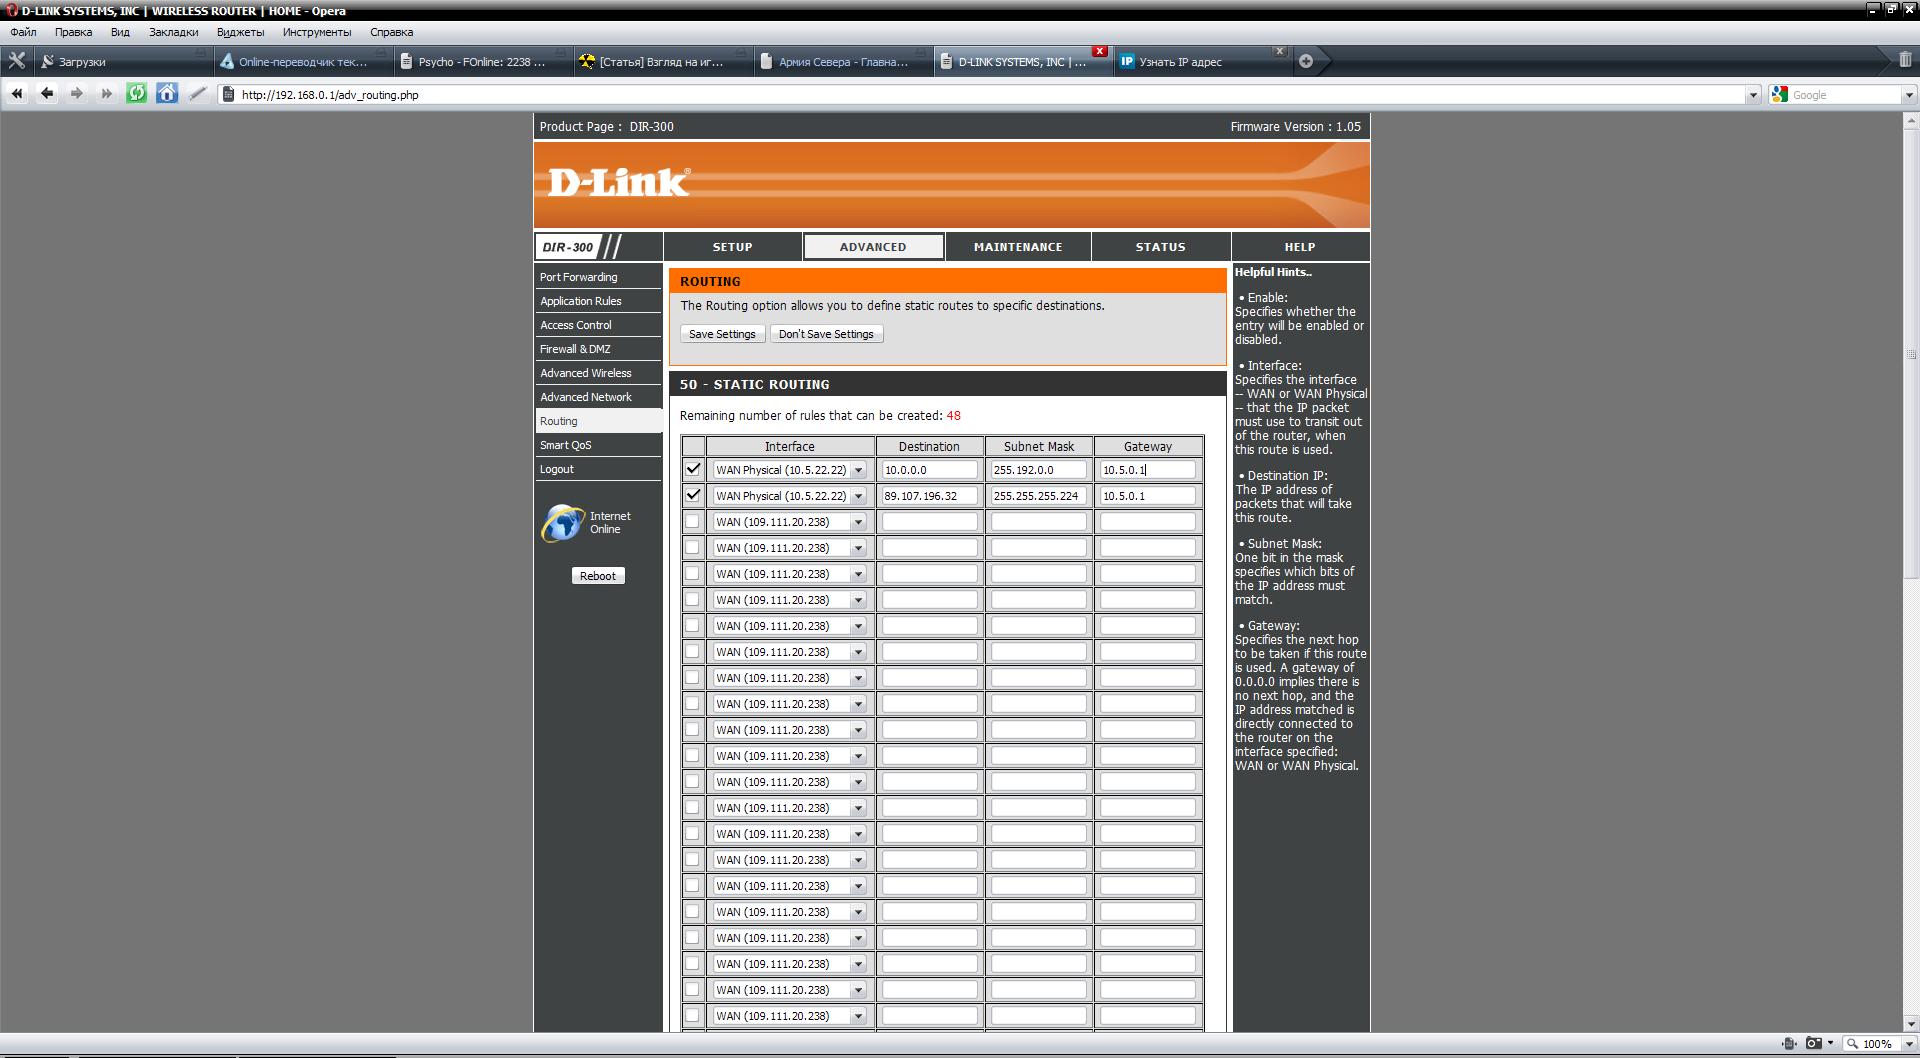
Task: Click the Save Settings button
Action: (x=722, y=334)
